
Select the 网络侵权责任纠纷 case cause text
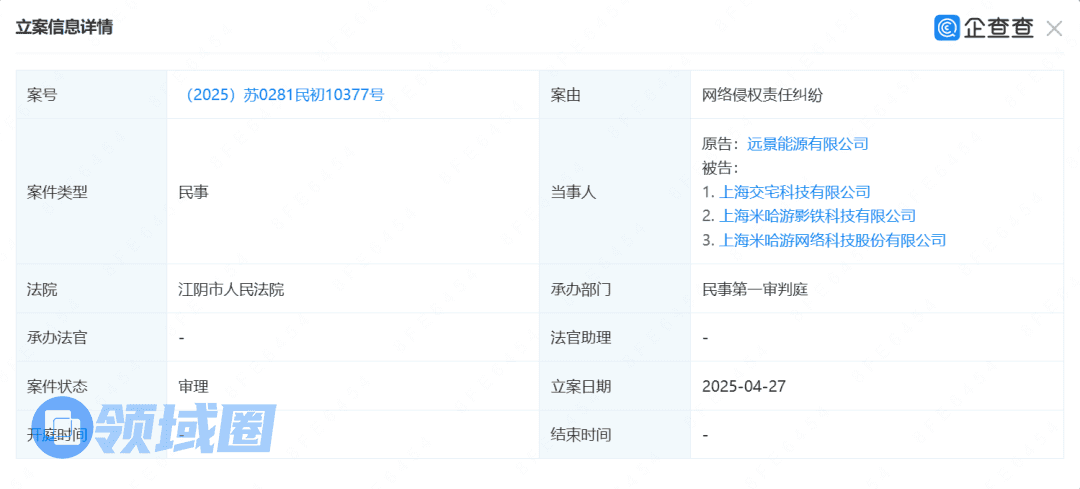point(763,95)
